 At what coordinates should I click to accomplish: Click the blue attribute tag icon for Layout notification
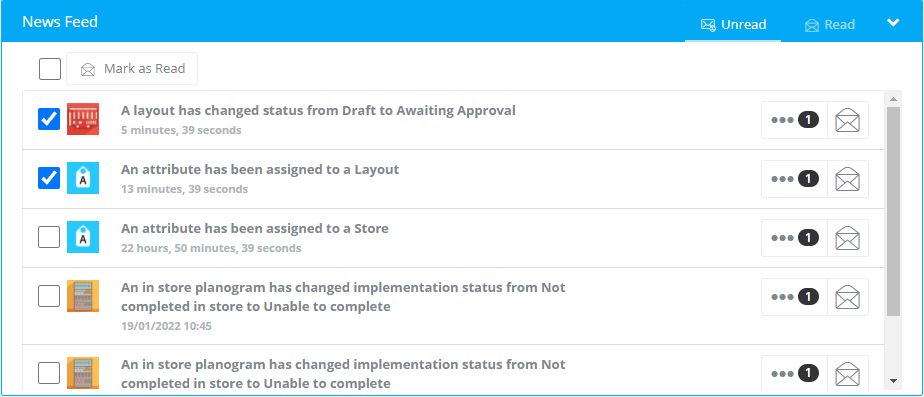[x=82, y=178]
